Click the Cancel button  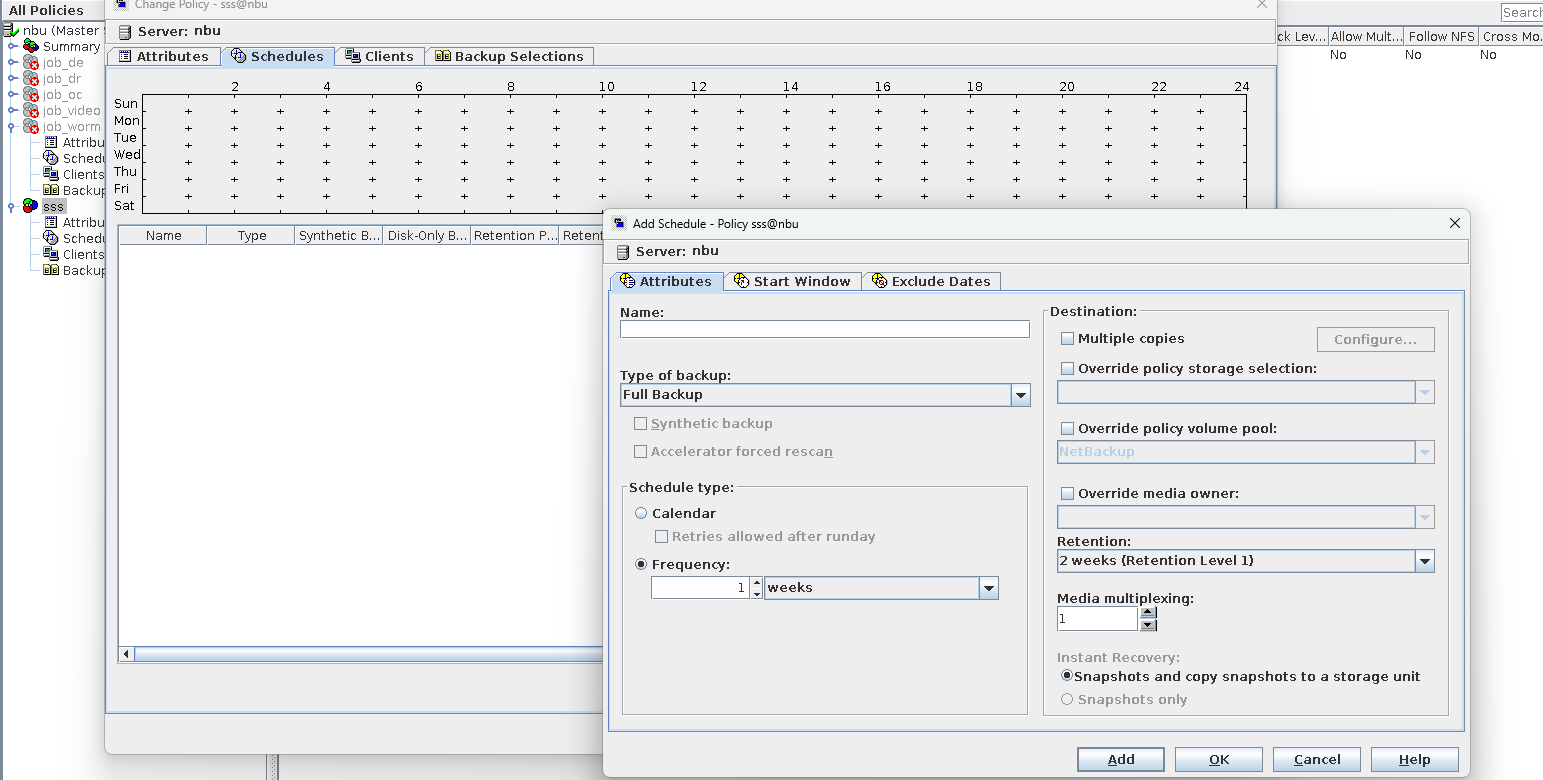[x=1317, y=759]
